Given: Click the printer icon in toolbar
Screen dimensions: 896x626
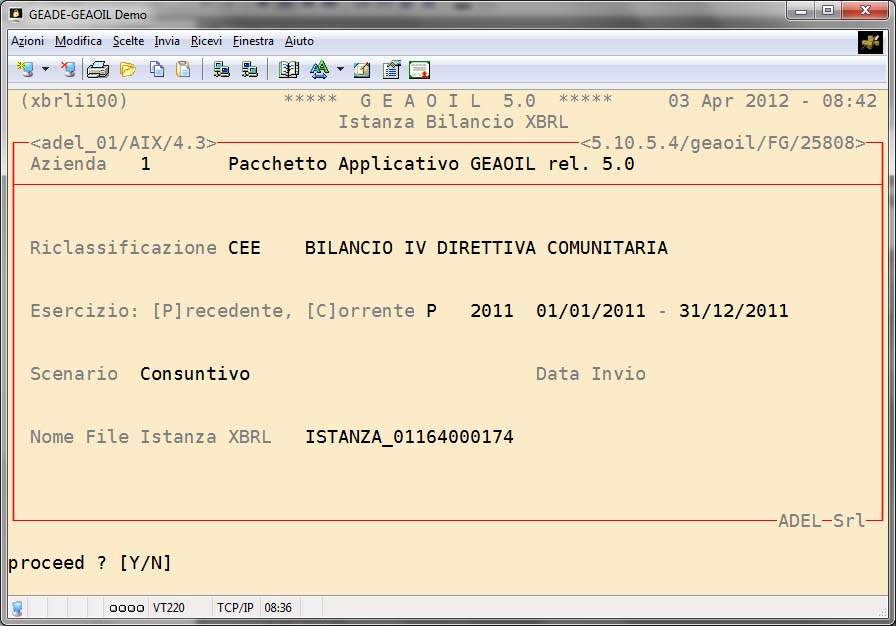Looking at the screenshot, I should click(x=98, y=70).
